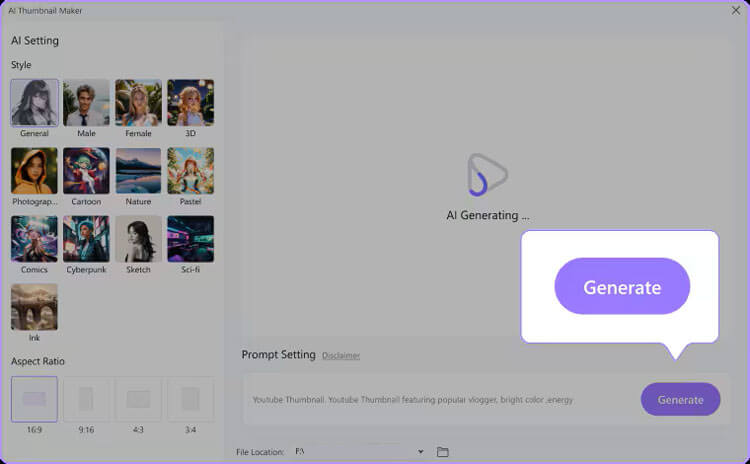Image resolution: width=750 pixels, height=464 pixels.
Task: Select the Cartoon style thumbnail
Action: tap(86, 170)
